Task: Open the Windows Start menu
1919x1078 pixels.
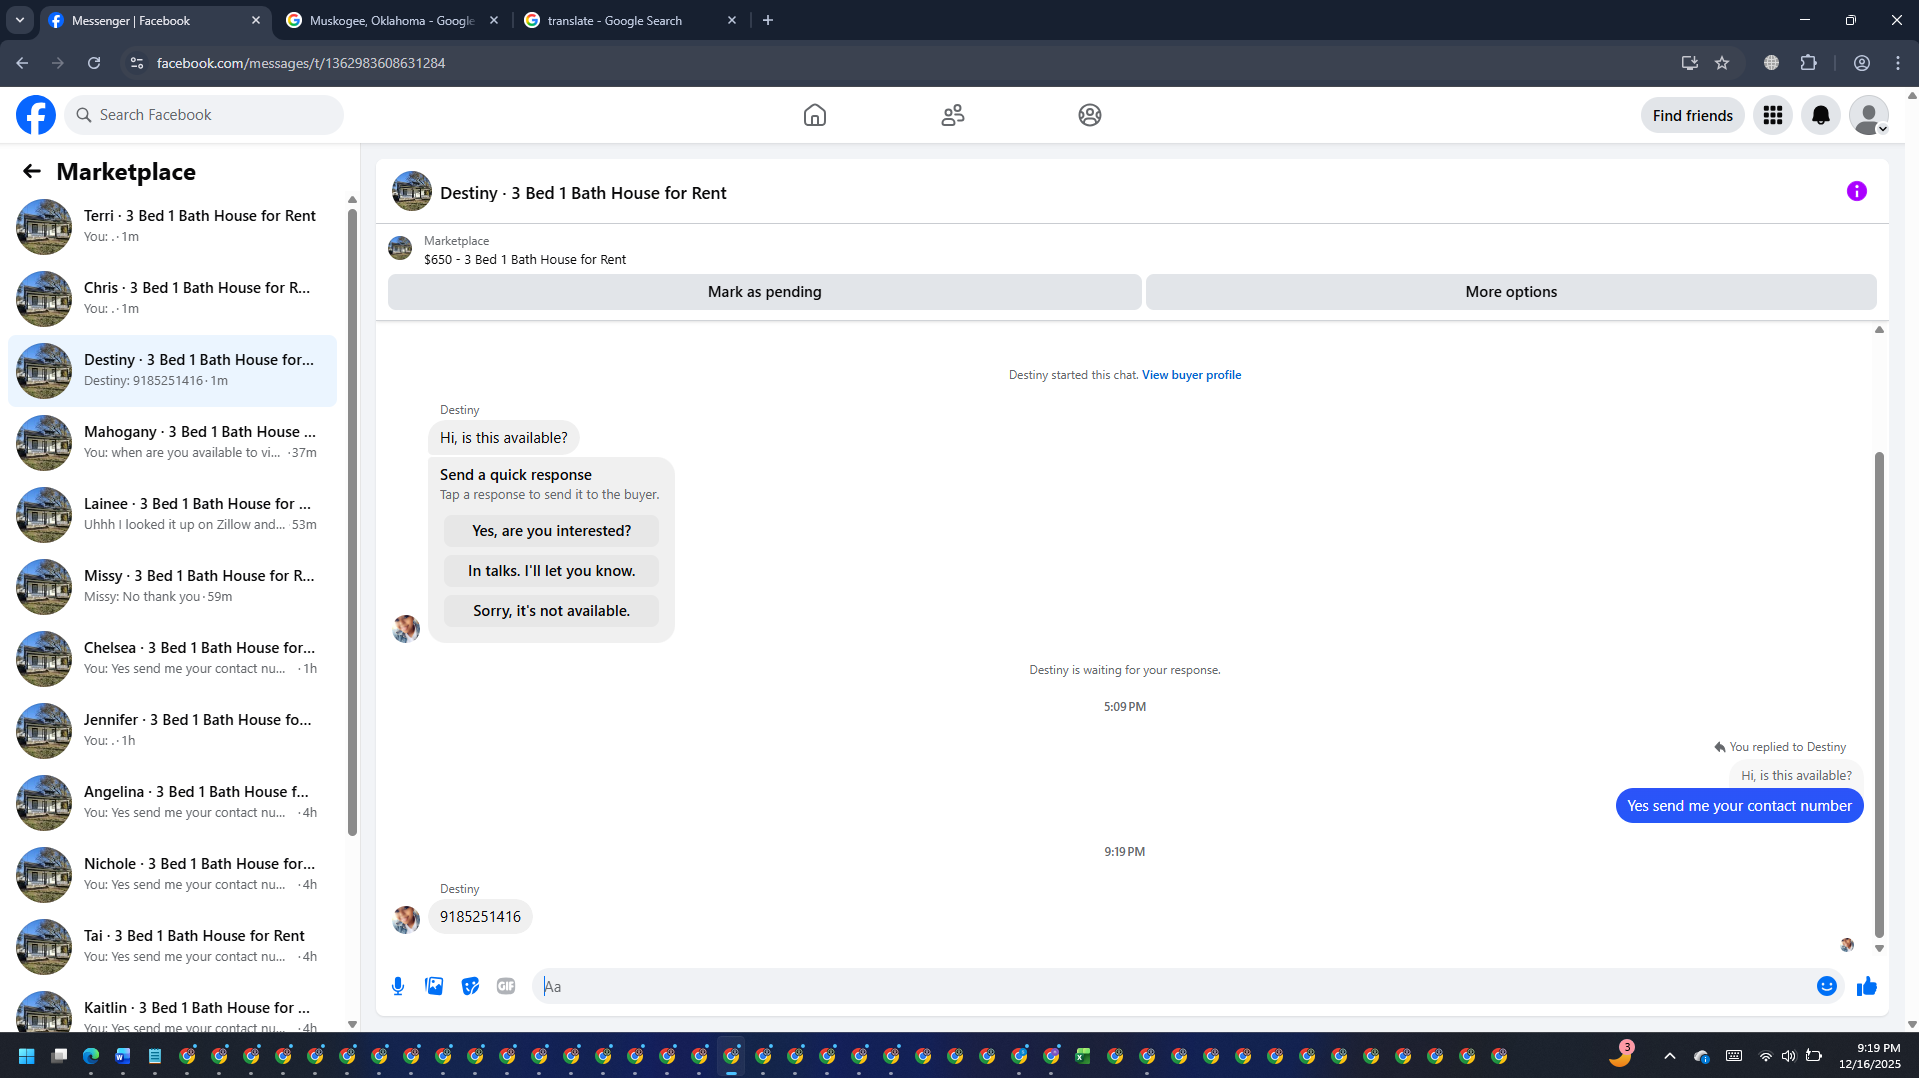Action: point(27,1056)
